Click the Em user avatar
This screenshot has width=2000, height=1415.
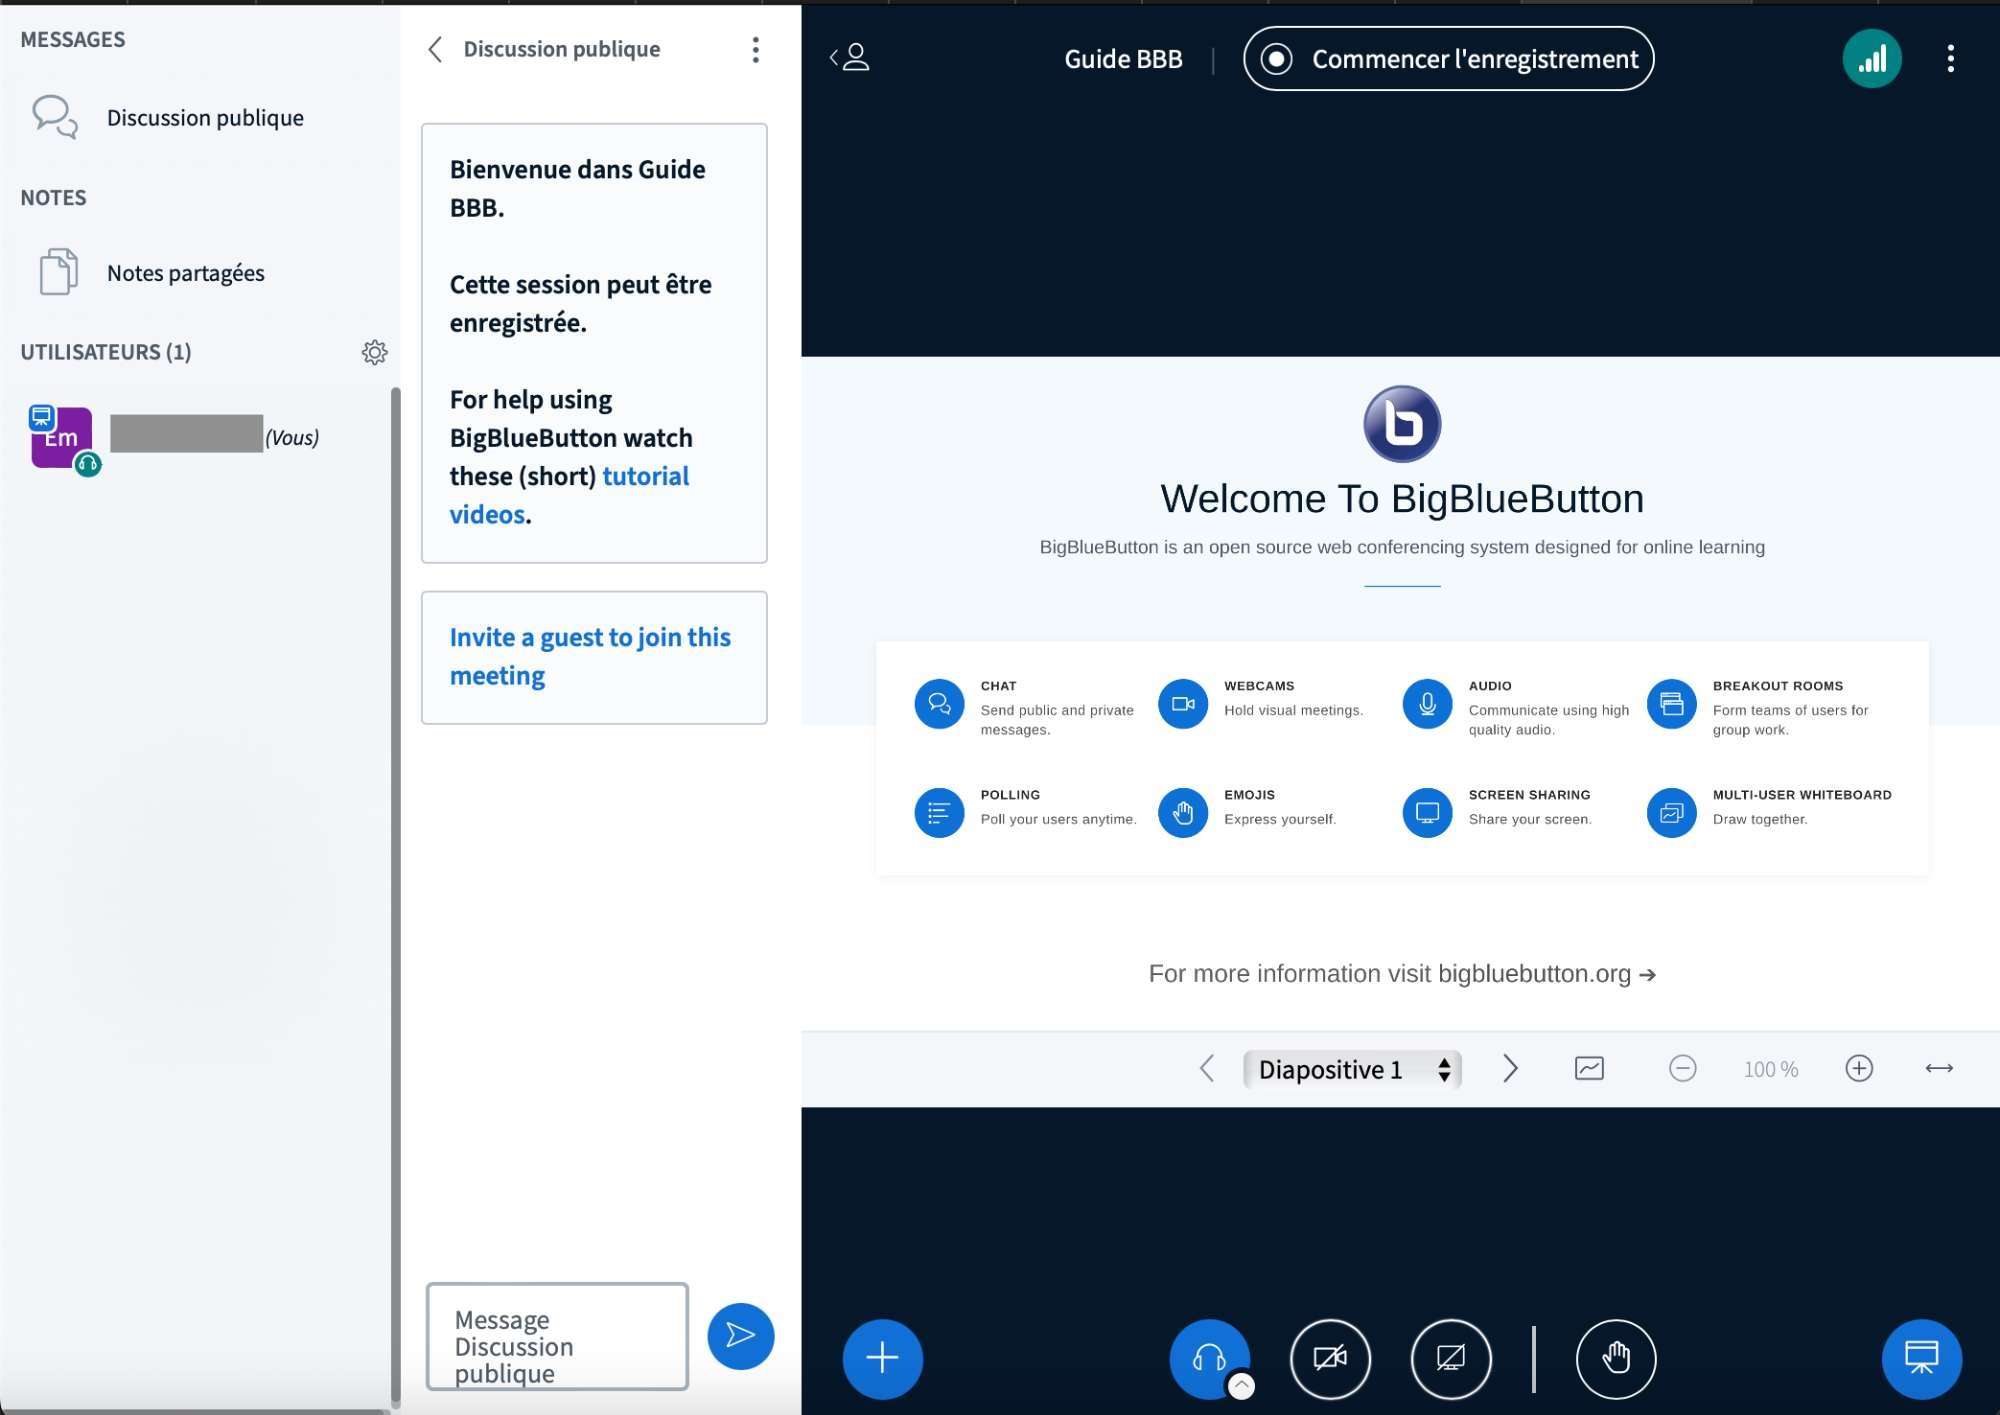[62, 437]
